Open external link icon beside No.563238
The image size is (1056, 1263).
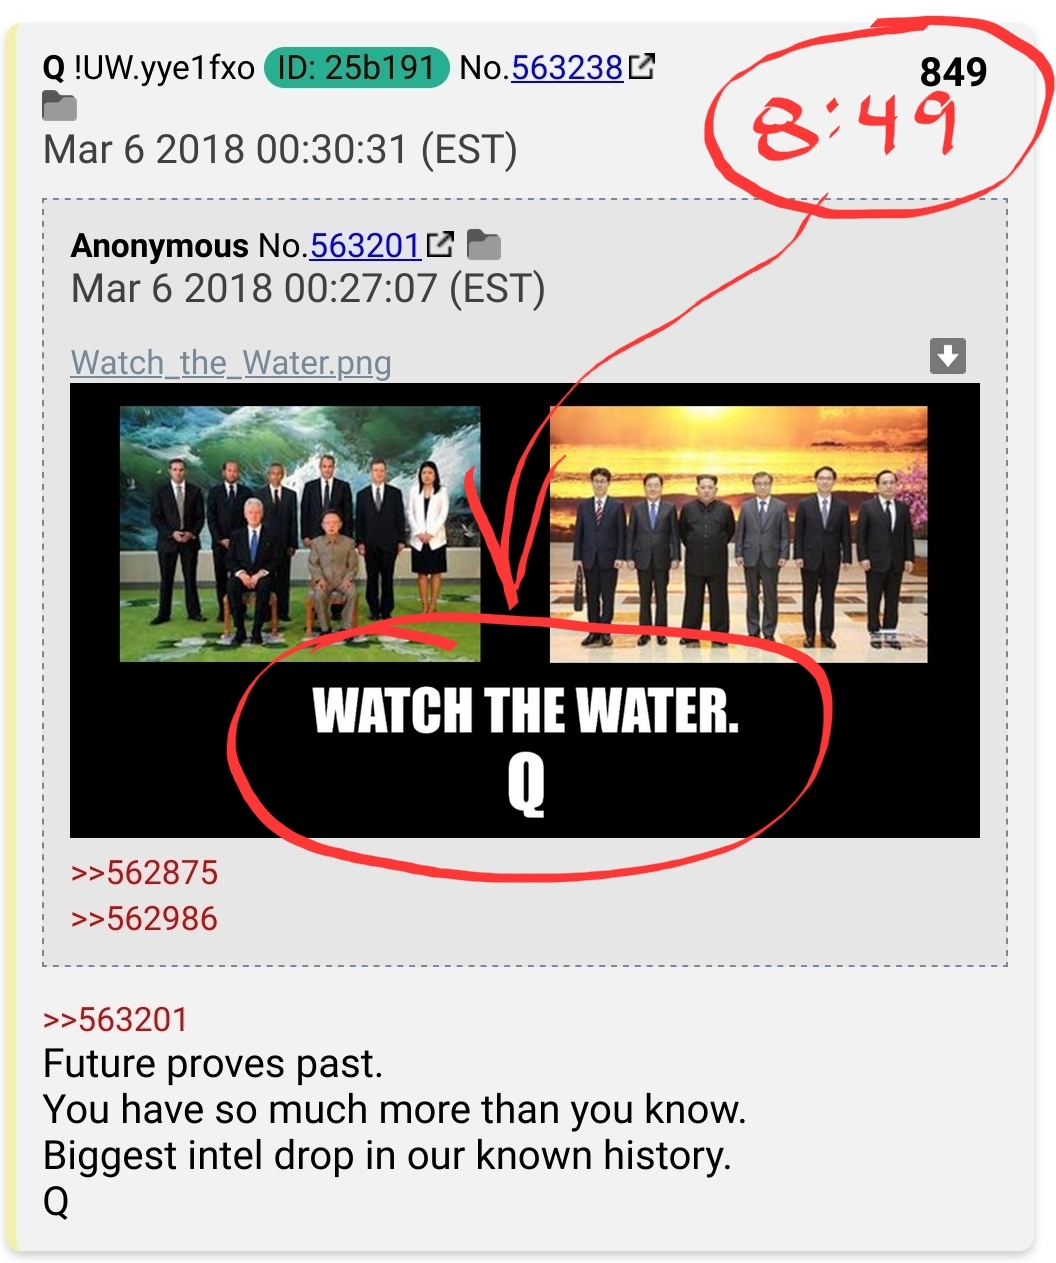tap(642, 67)
